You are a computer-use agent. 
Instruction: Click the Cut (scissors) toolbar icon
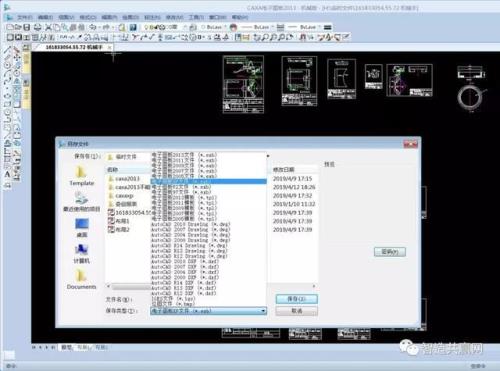tap(49, 27)
